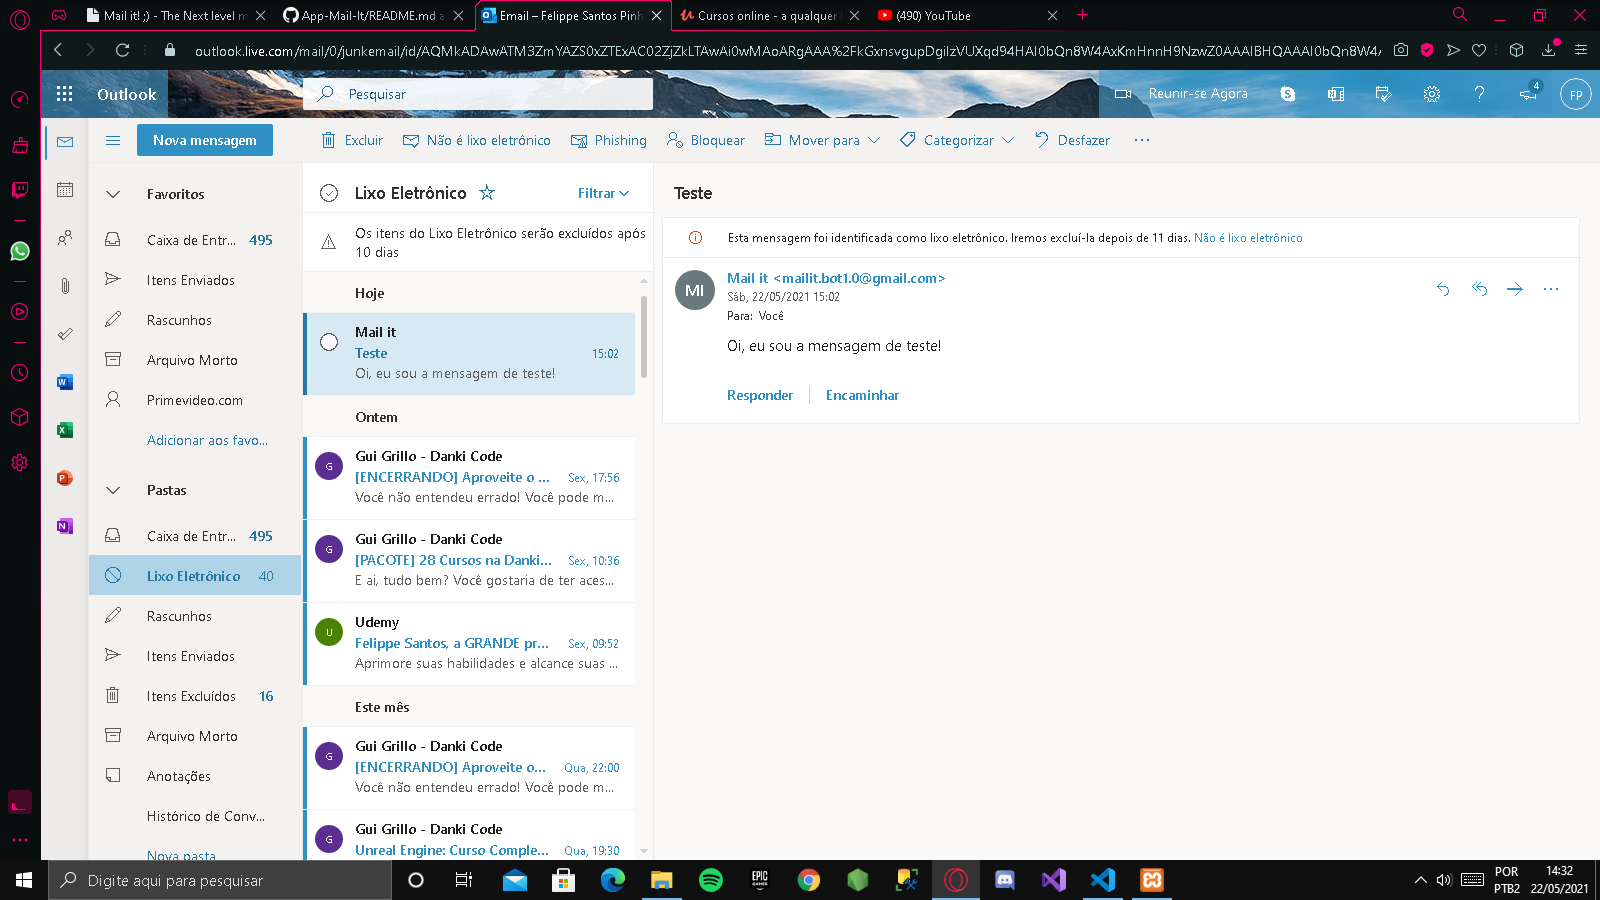Image resolution: width=1600 pixels, height=900 pixels.
Task: Open the Excel app icon in rail
Action: tap(65, 430)
